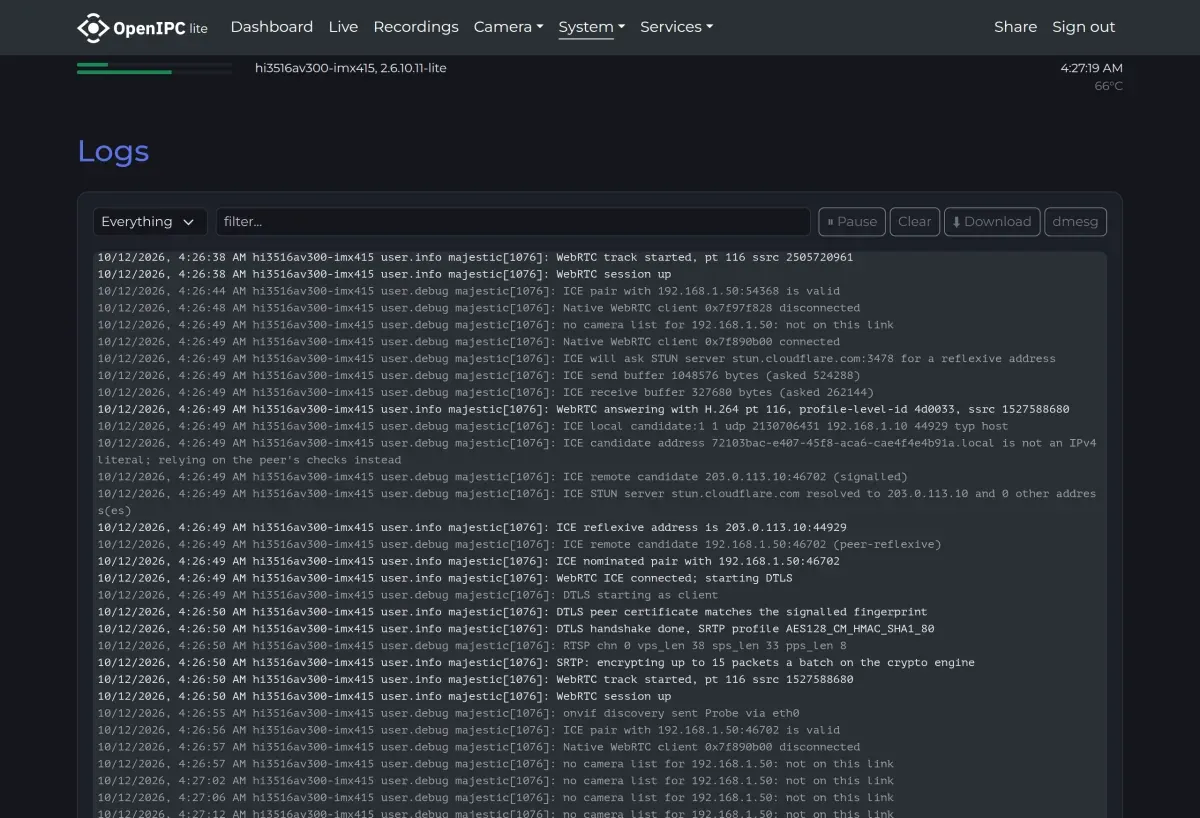Image resolution: width=1200 pixels, height=818 pixels.
Task: Clear the log output
Action: (914, 222)
